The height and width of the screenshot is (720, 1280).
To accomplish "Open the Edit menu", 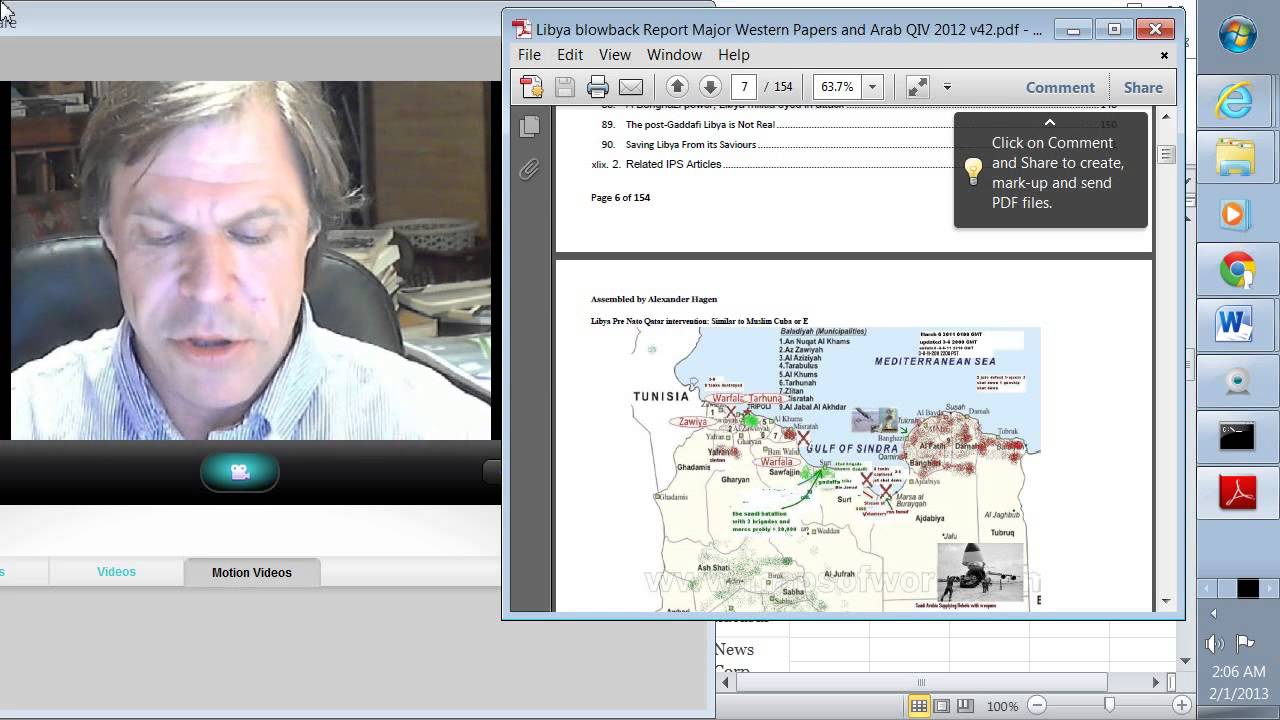I will [570, 55].
